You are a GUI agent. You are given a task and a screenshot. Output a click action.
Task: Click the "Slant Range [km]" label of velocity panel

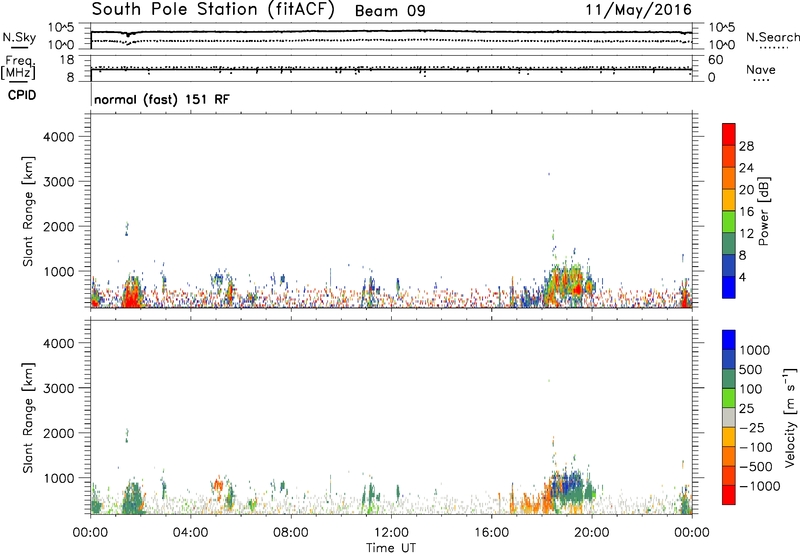pyautogui.click(x=28, y=417)
